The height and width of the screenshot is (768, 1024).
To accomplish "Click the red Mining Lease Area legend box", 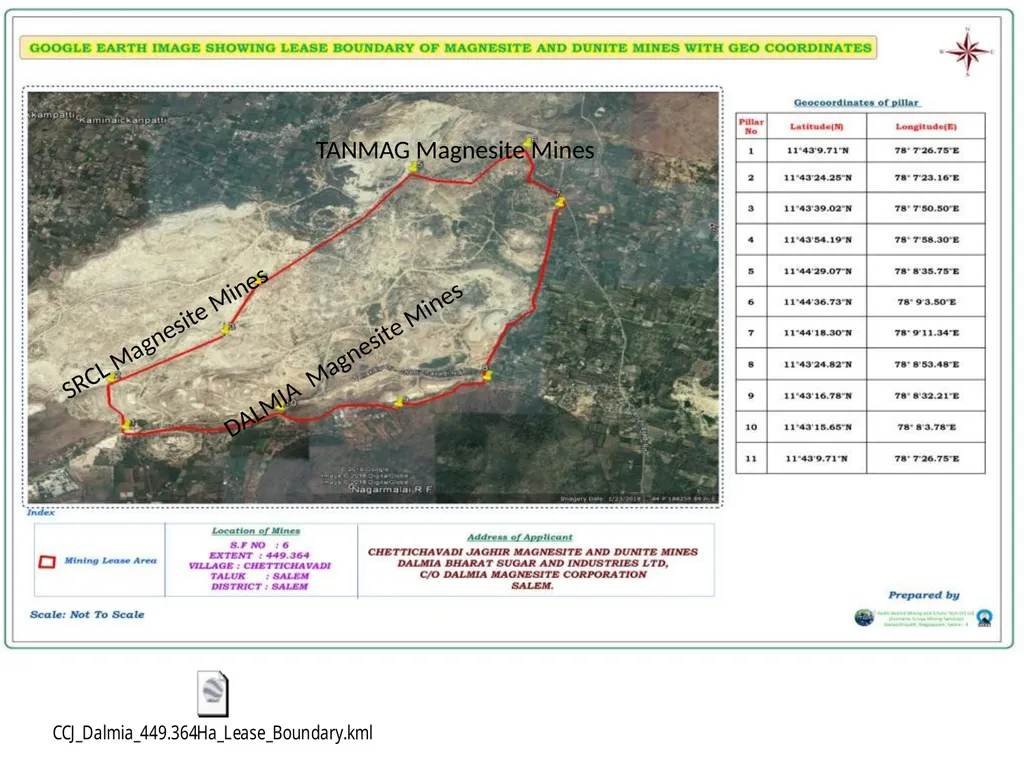I will [47, 562].
